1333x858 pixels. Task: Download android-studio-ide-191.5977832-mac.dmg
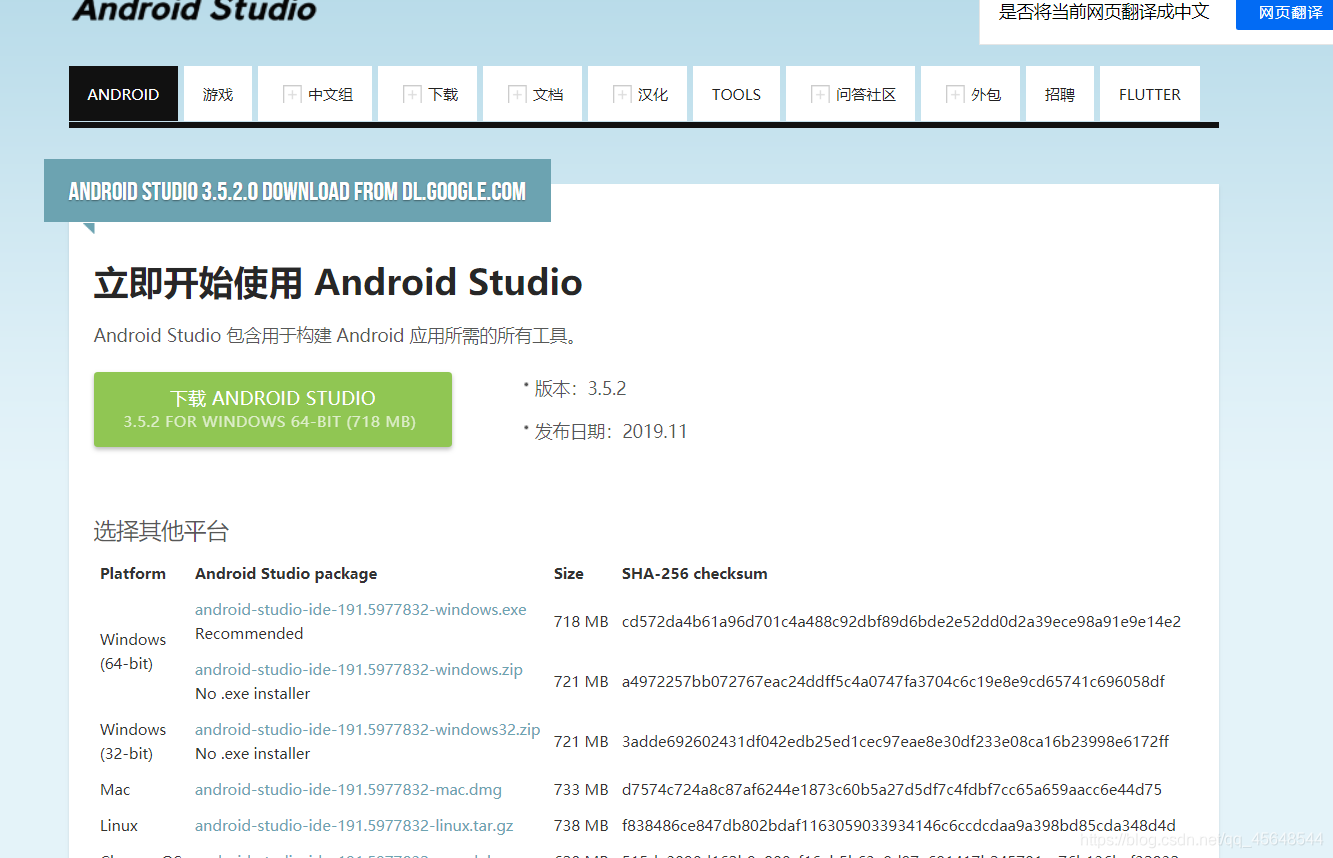[349, 790]
